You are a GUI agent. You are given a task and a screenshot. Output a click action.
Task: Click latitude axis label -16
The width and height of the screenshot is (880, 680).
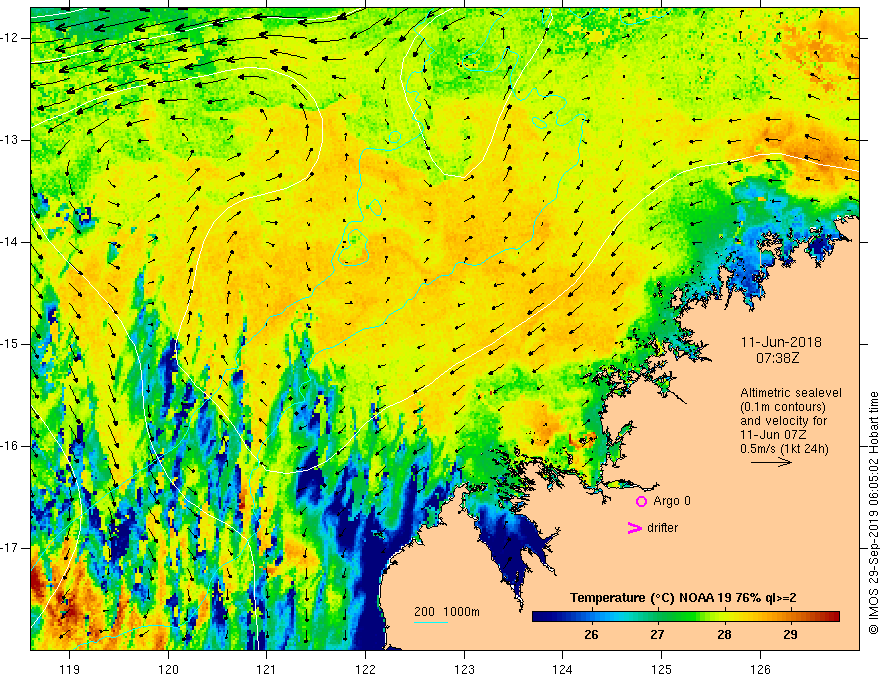pos(11,446)
